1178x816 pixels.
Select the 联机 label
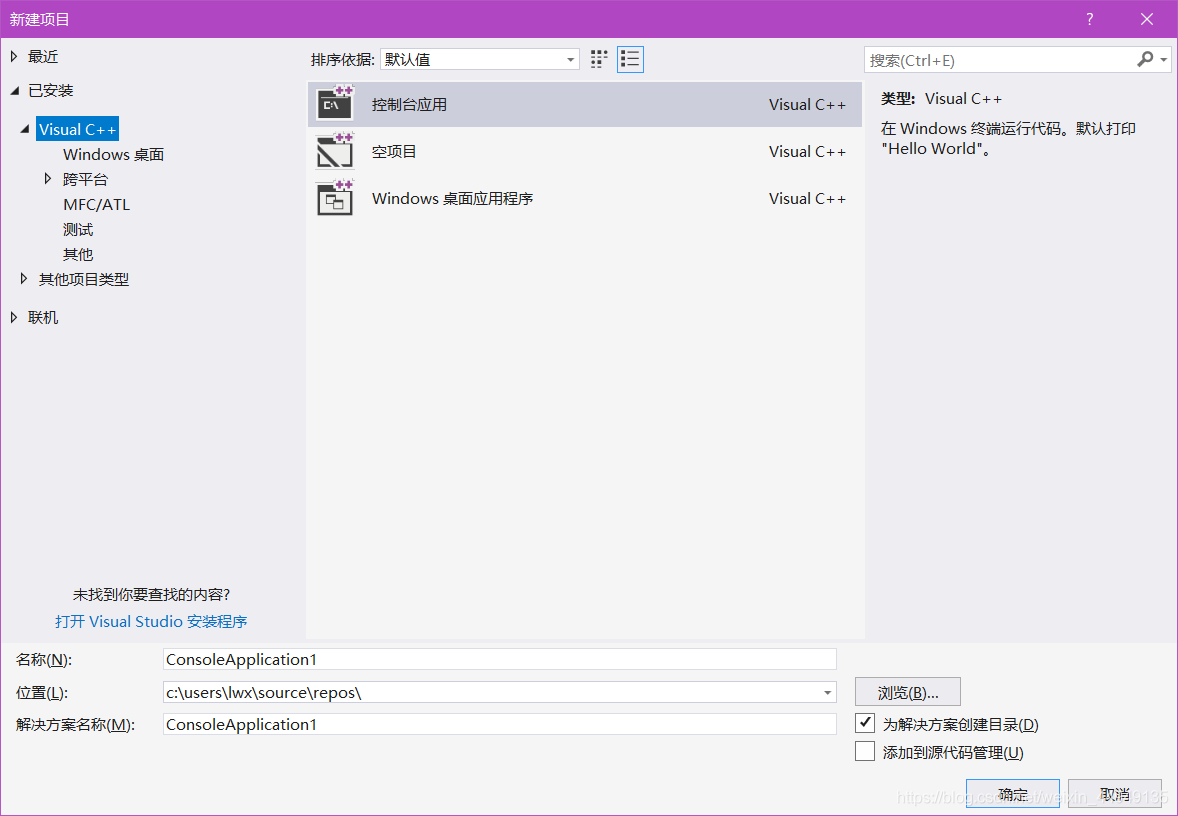tap(43, 317)
